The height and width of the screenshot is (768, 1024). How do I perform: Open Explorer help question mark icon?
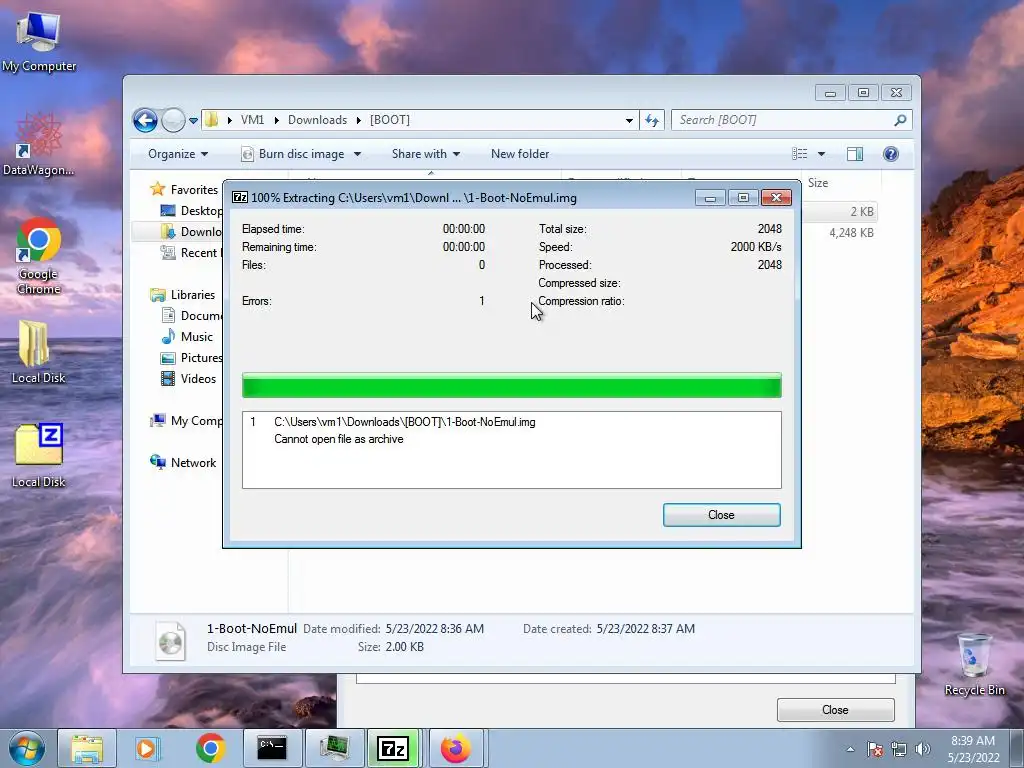(891, 153)
